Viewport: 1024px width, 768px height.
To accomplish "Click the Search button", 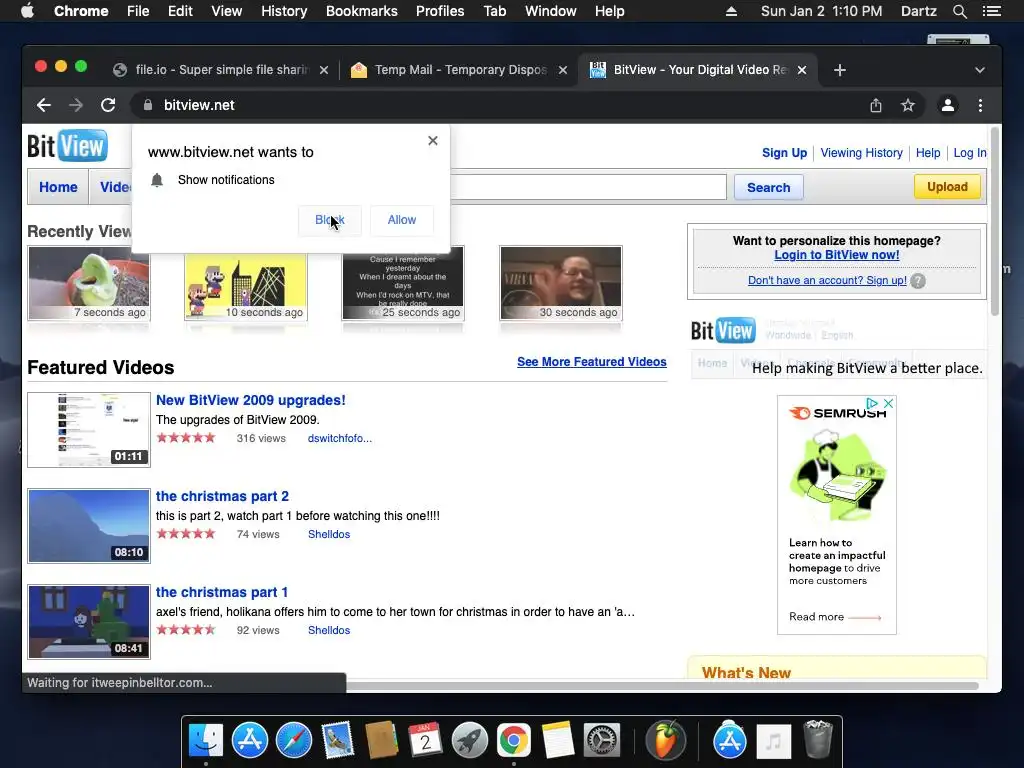I will tap(769, 187).
